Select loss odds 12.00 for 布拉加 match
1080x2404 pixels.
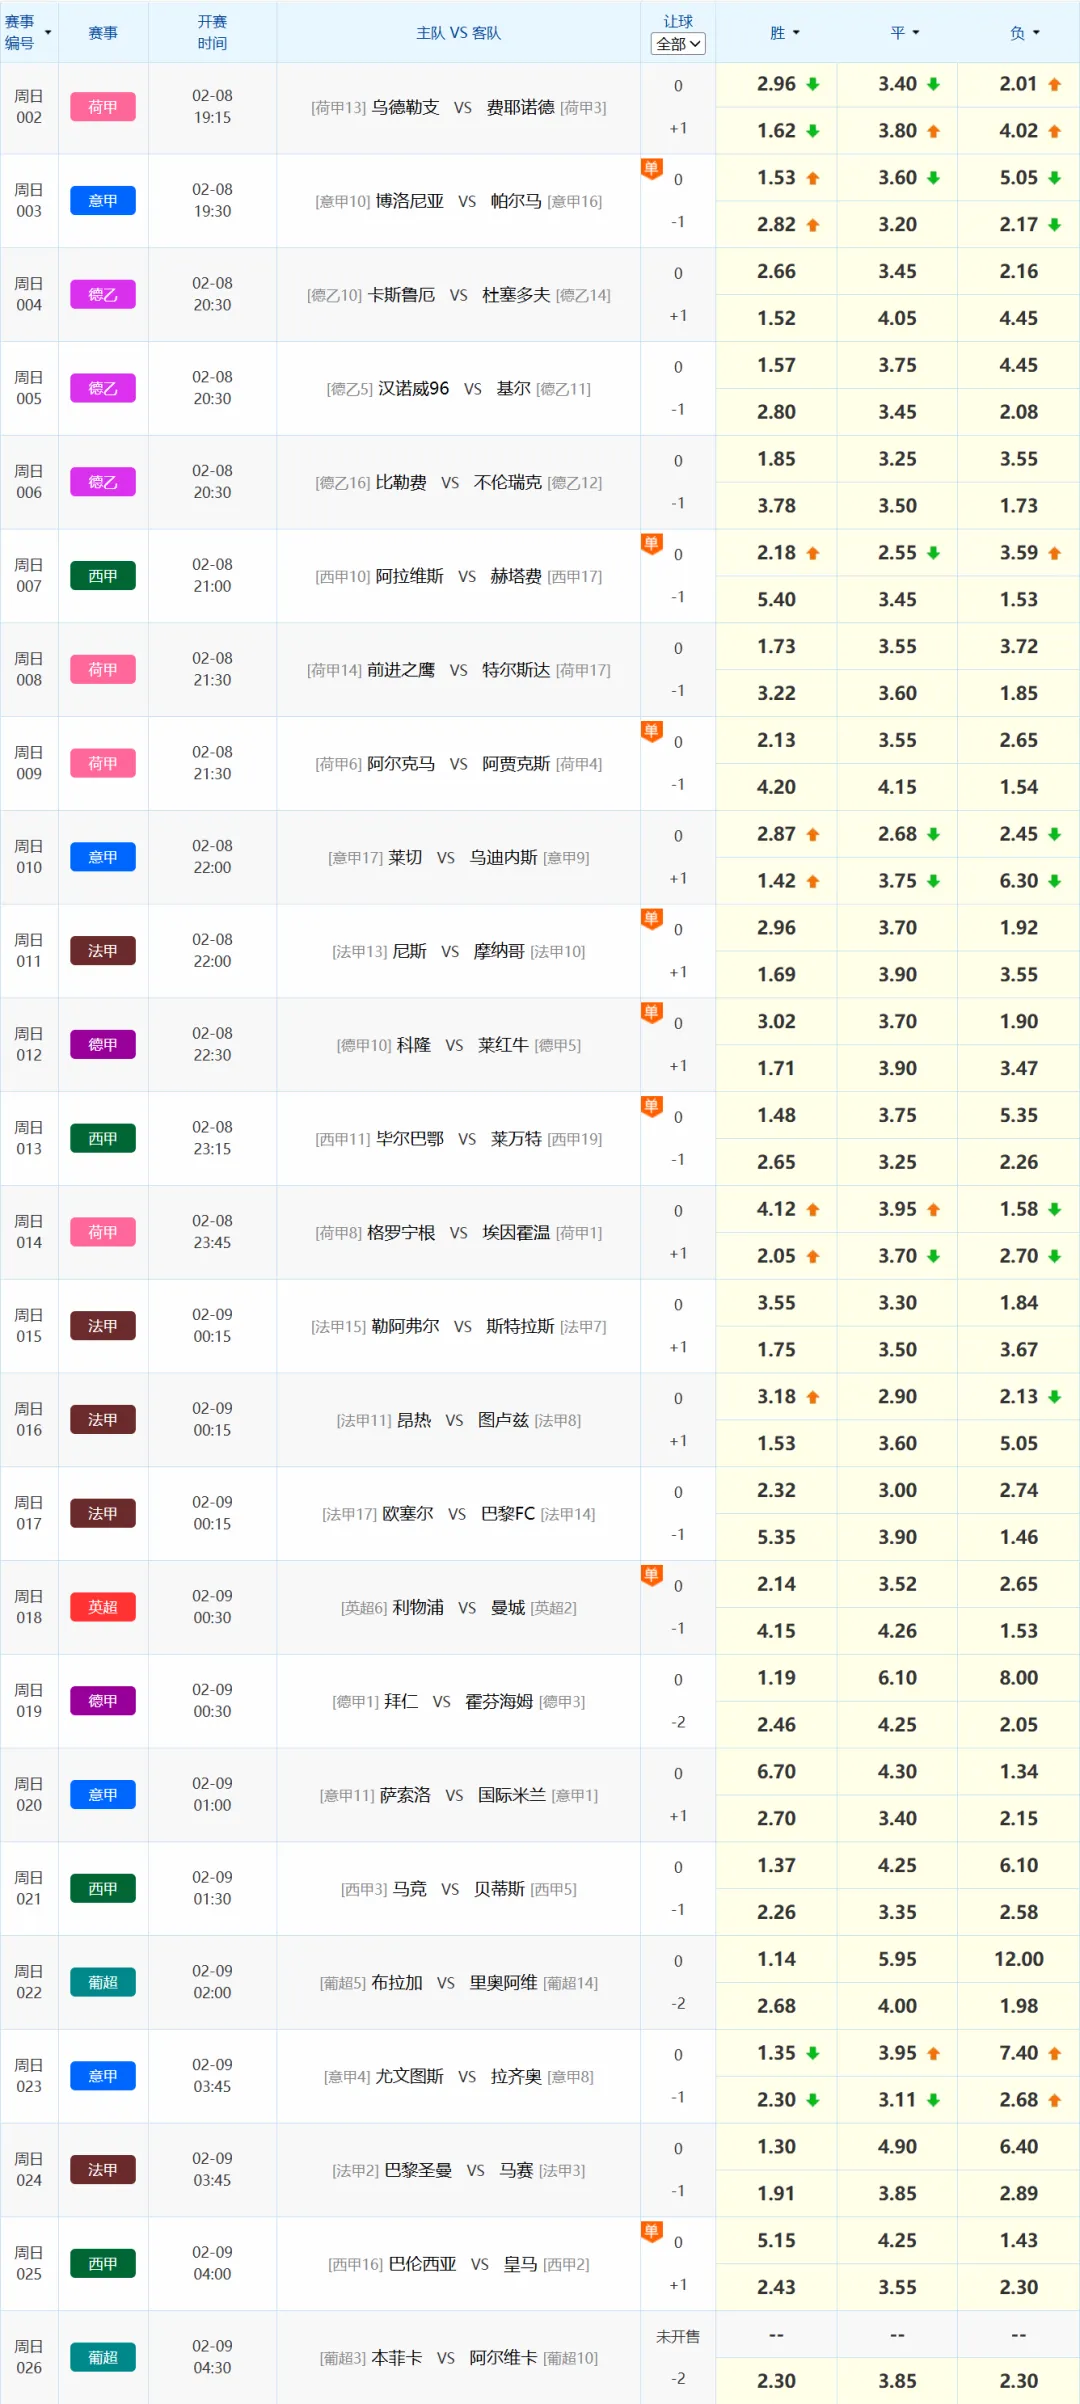[1018, 1959]
